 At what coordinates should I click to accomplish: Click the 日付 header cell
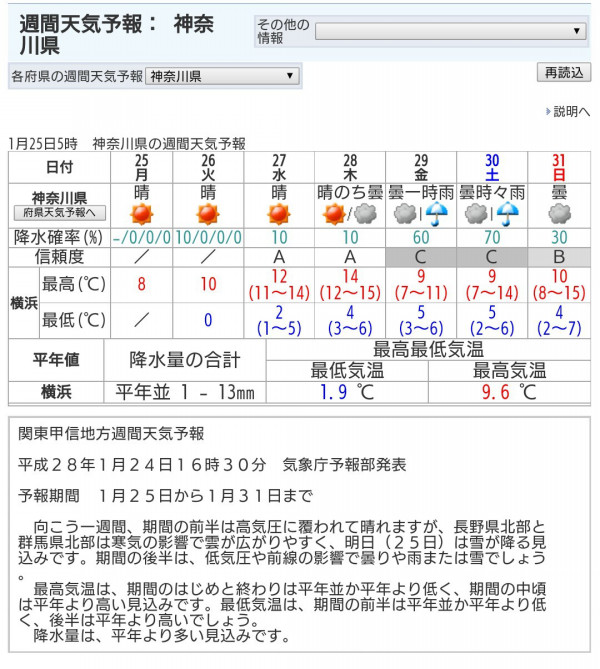(59, 167)
